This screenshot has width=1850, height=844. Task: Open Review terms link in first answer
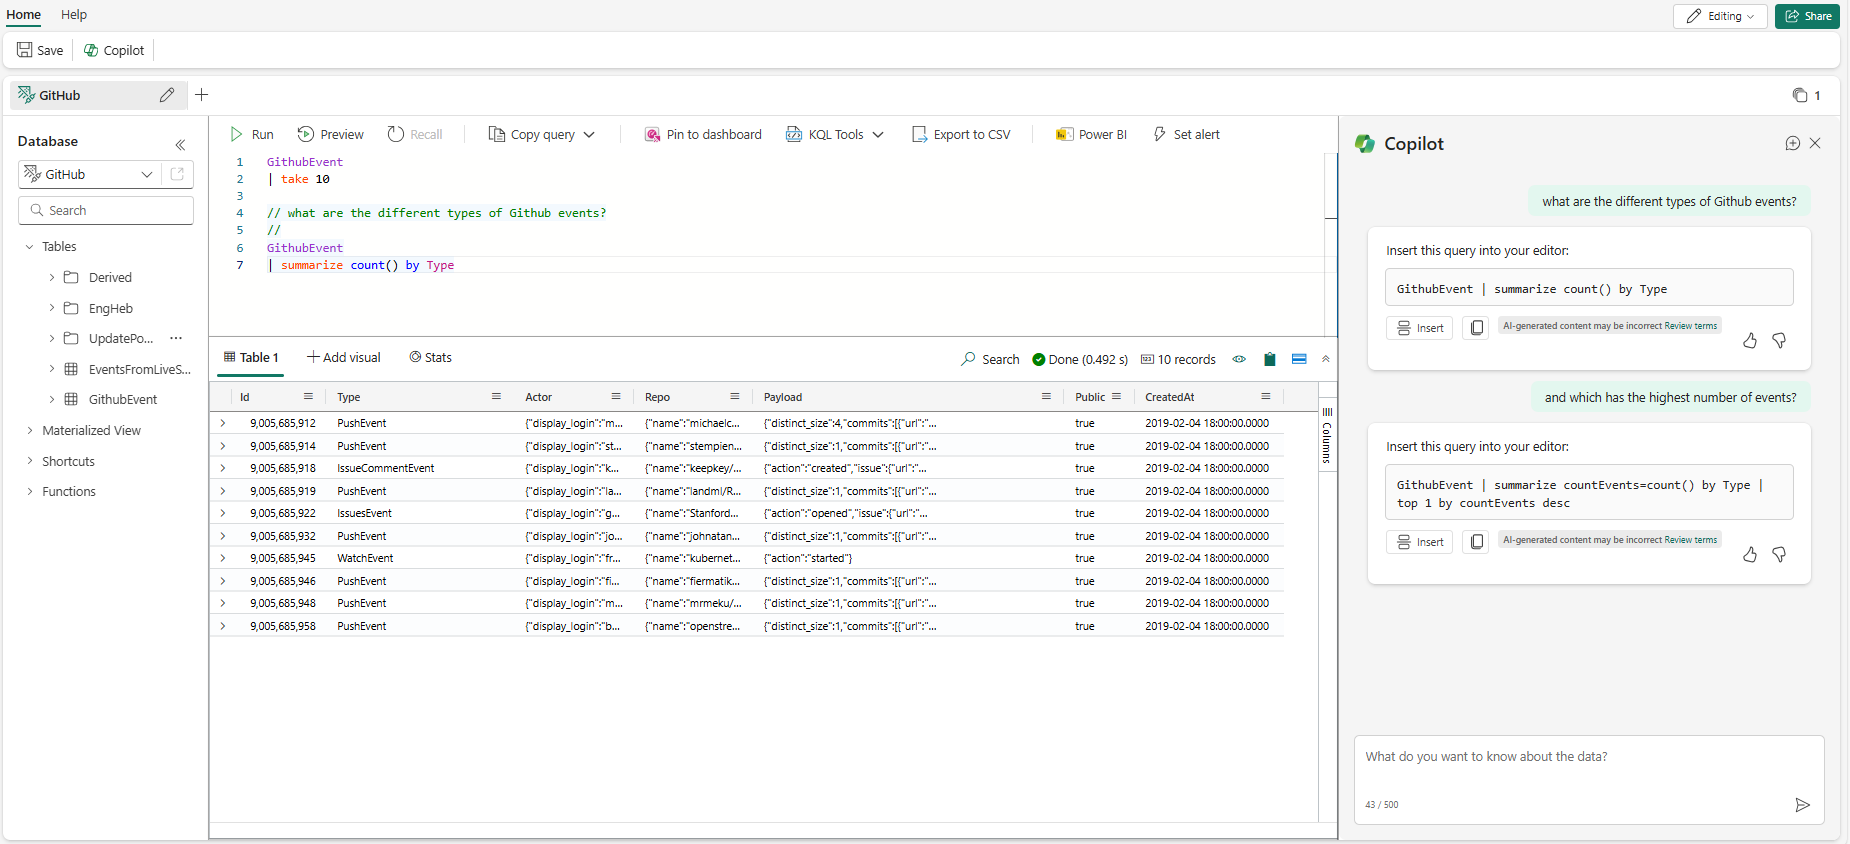(1690, 326)
